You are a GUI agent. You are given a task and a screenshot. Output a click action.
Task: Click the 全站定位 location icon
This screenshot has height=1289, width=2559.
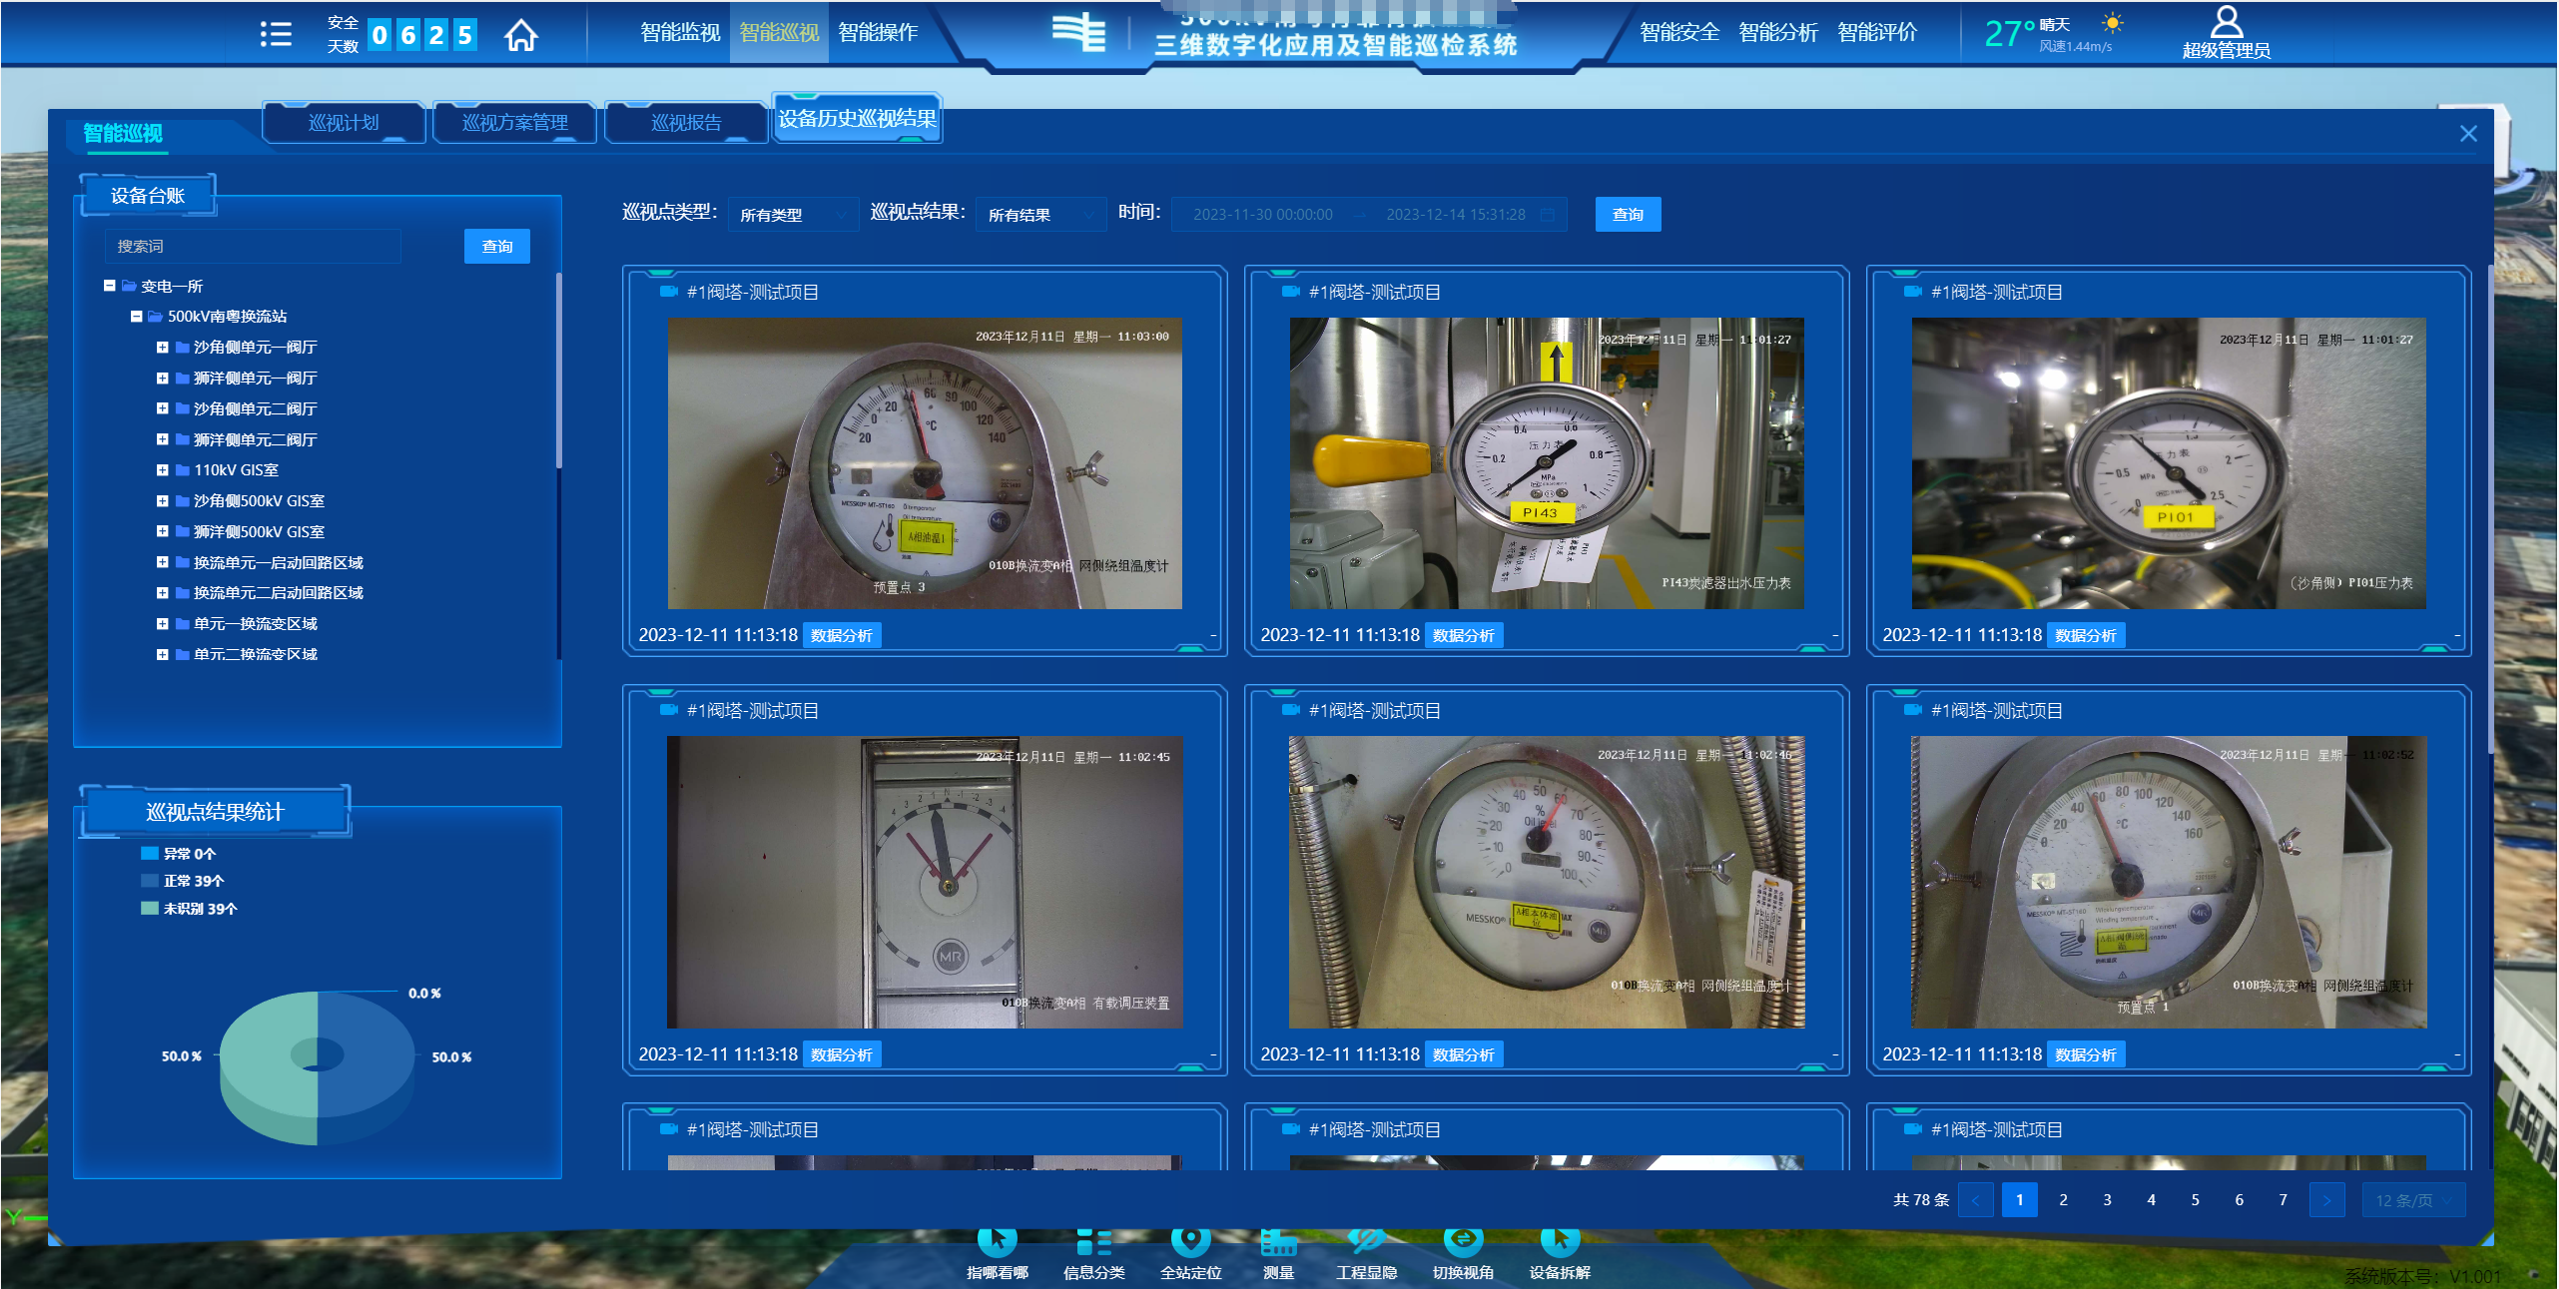pos(1190,1242)
